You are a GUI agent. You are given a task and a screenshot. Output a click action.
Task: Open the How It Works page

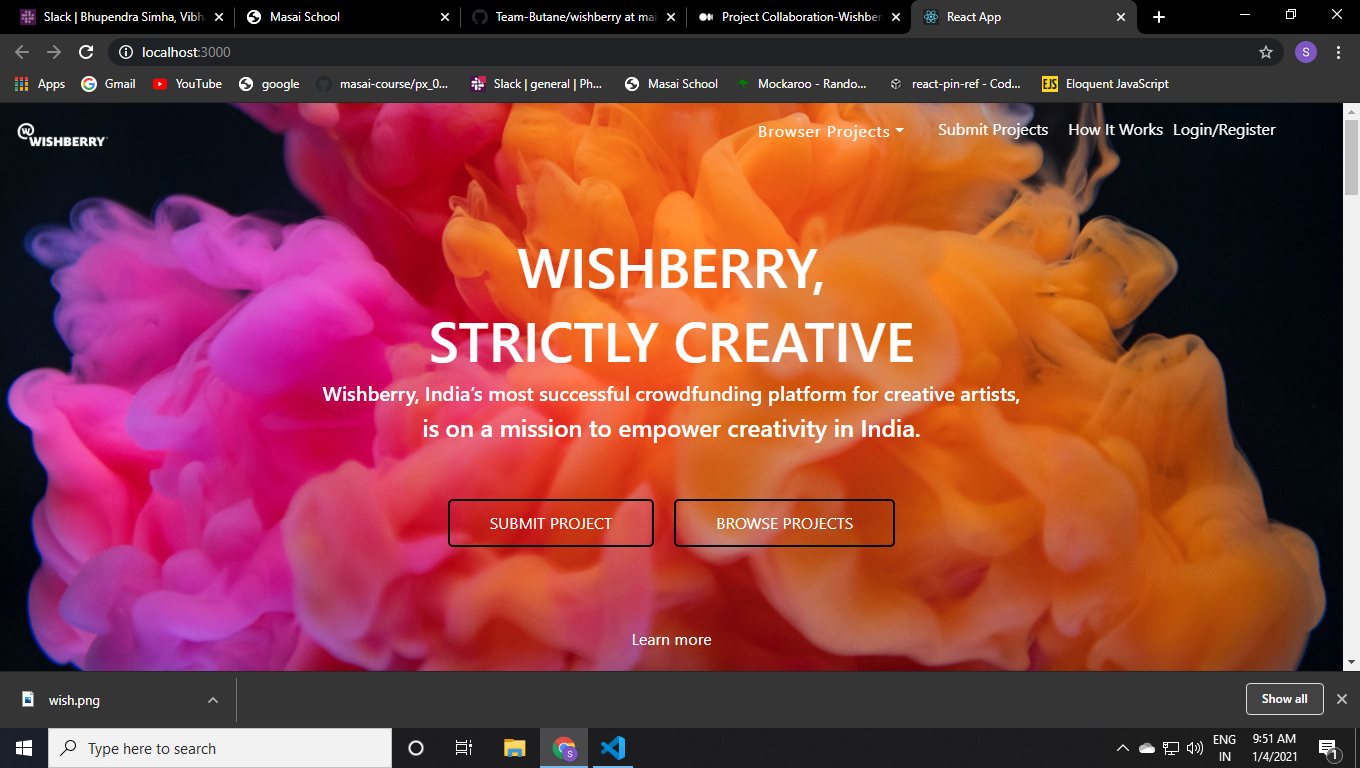(x=1115, y=130)
